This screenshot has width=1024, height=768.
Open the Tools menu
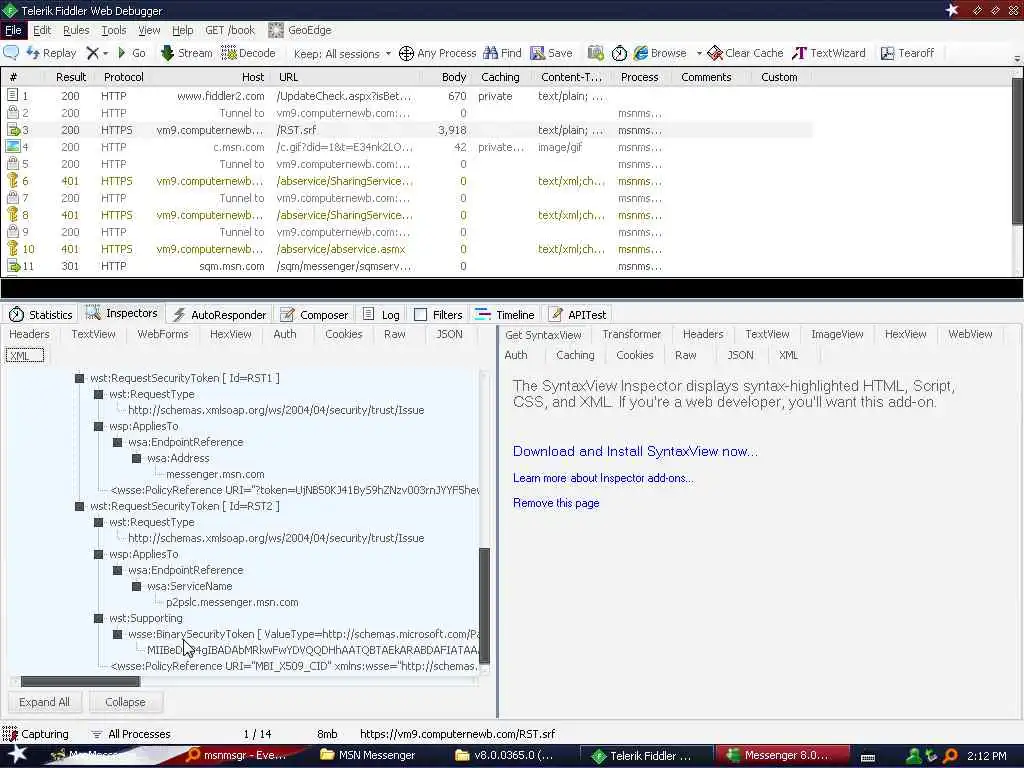point(114,30)
